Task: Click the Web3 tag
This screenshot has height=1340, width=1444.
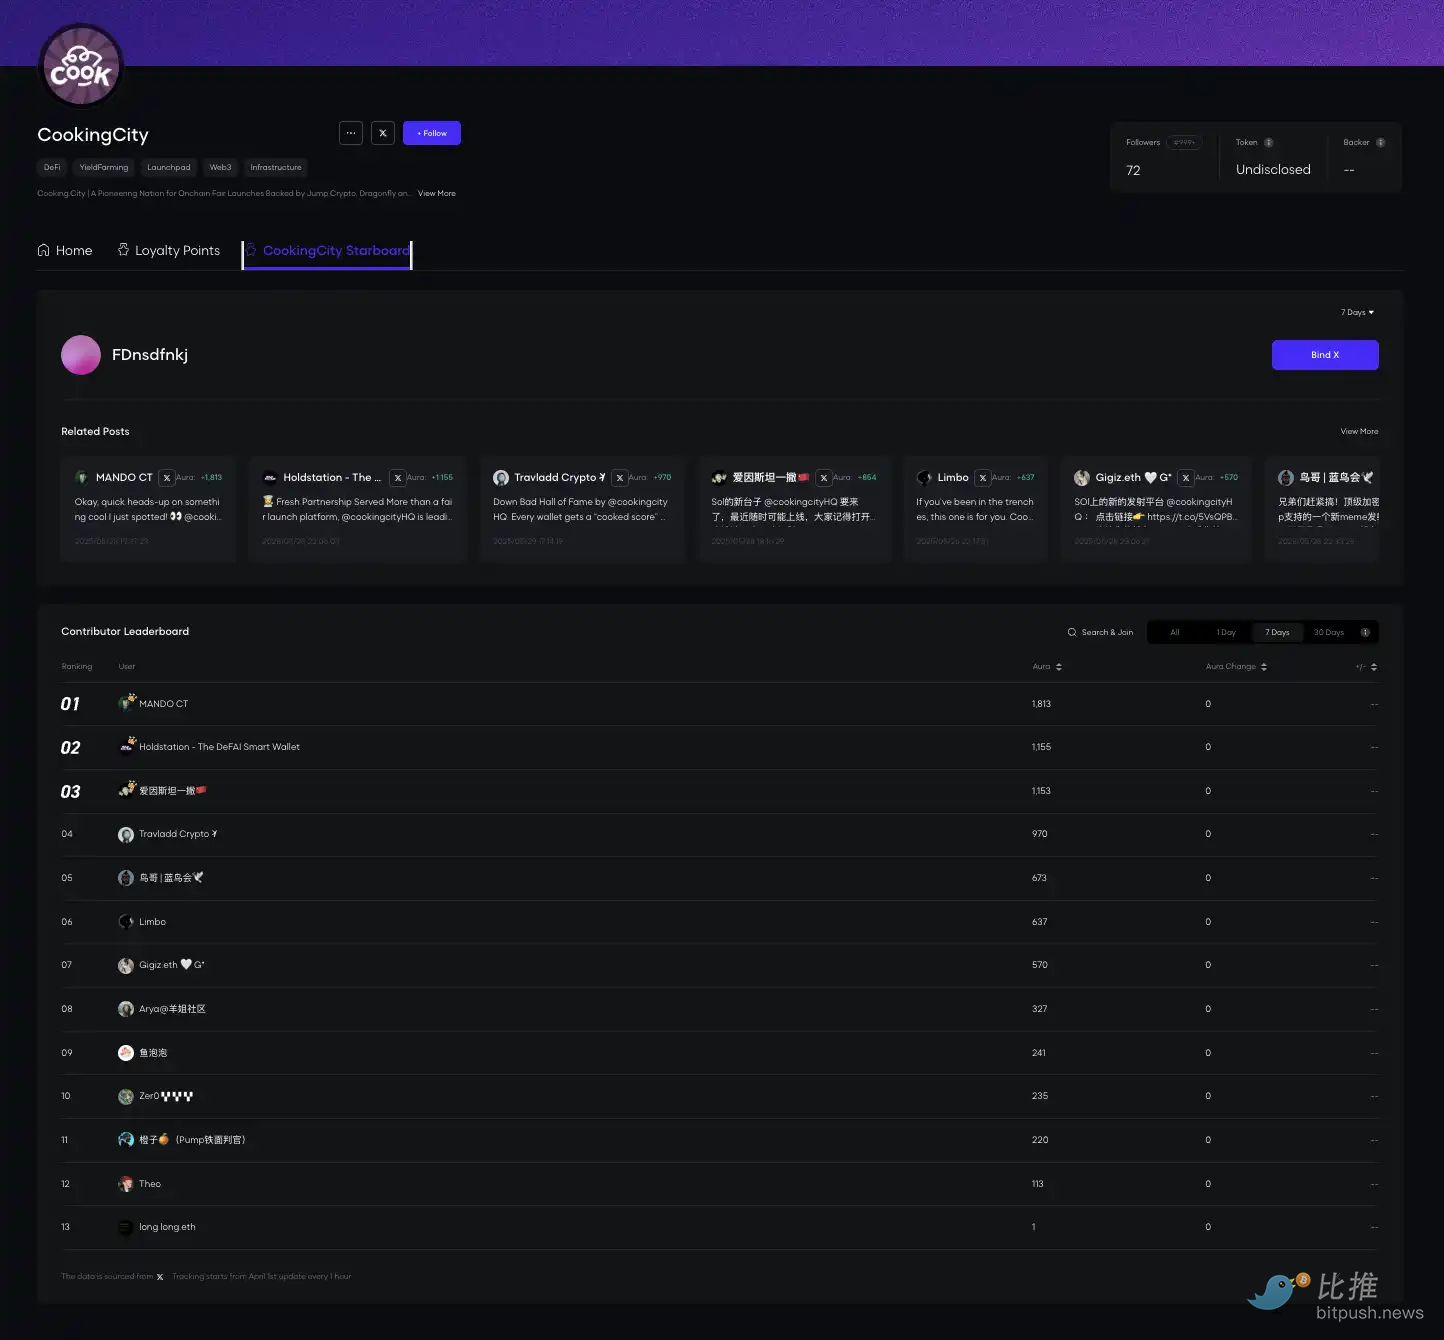Action: [x=220, y=167]
